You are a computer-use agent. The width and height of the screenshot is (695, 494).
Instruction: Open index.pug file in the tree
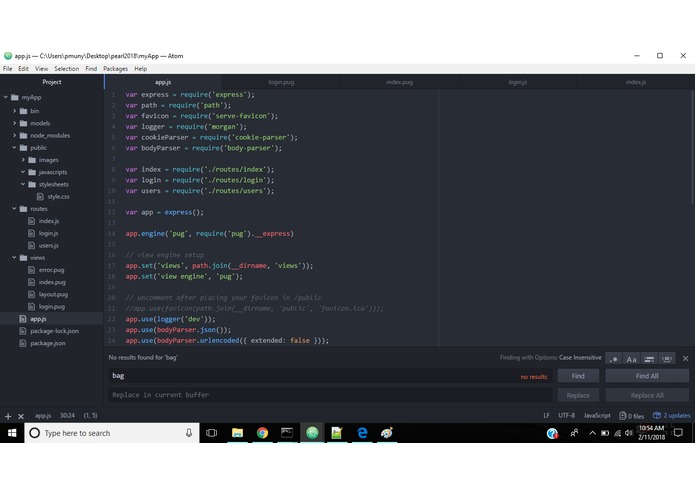coord(52,282)
